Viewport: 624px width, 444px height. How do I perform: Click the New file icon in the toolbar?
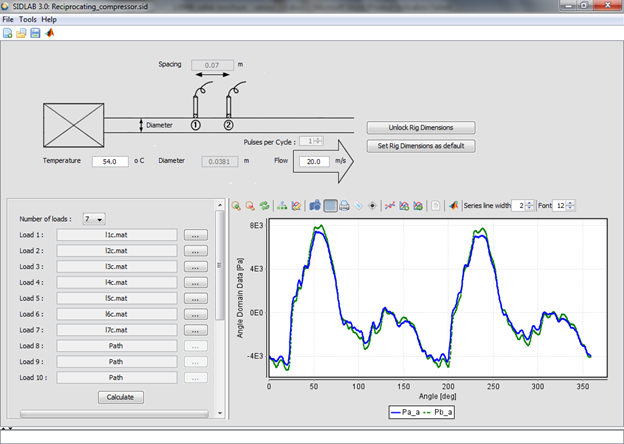coord(8,33)
